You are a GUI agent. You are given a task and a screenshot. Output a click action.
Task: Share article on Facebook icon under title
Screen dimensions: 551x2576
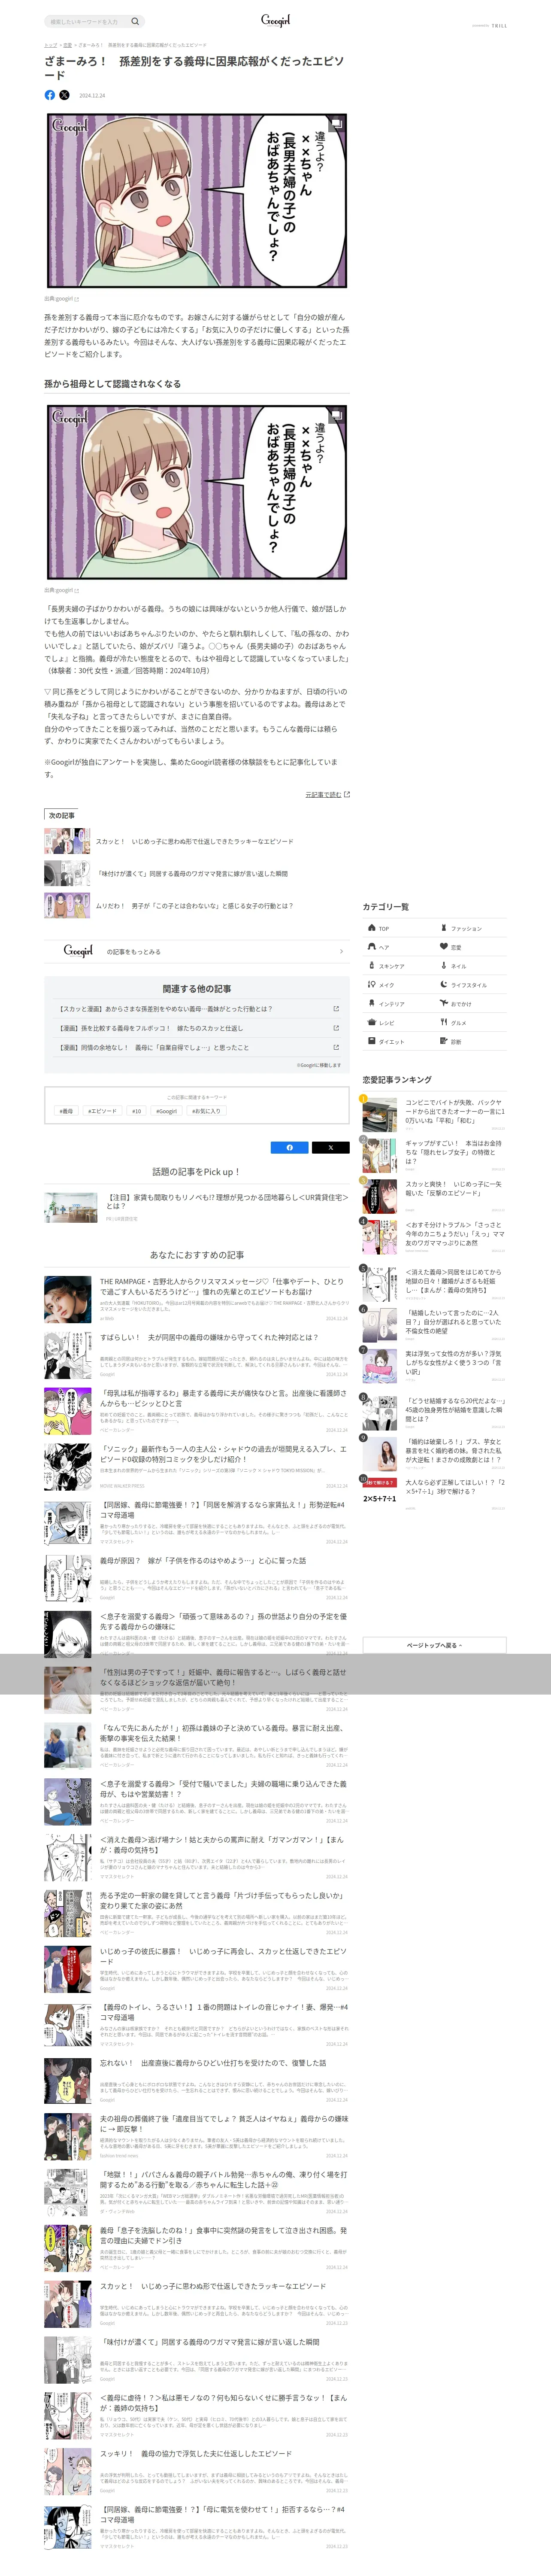tap(50, 95)
